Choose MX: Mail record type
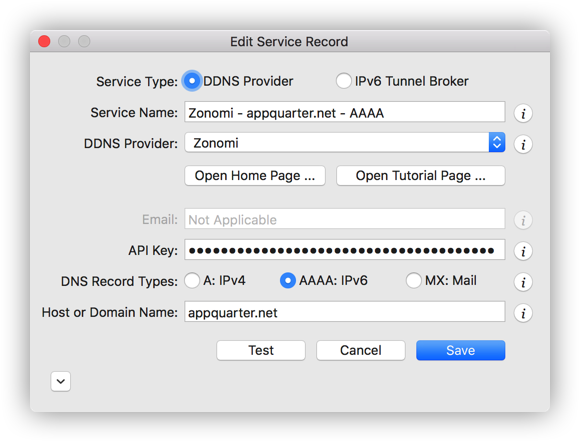The height and width of the screenshot is (442, 580). [413, 280]
